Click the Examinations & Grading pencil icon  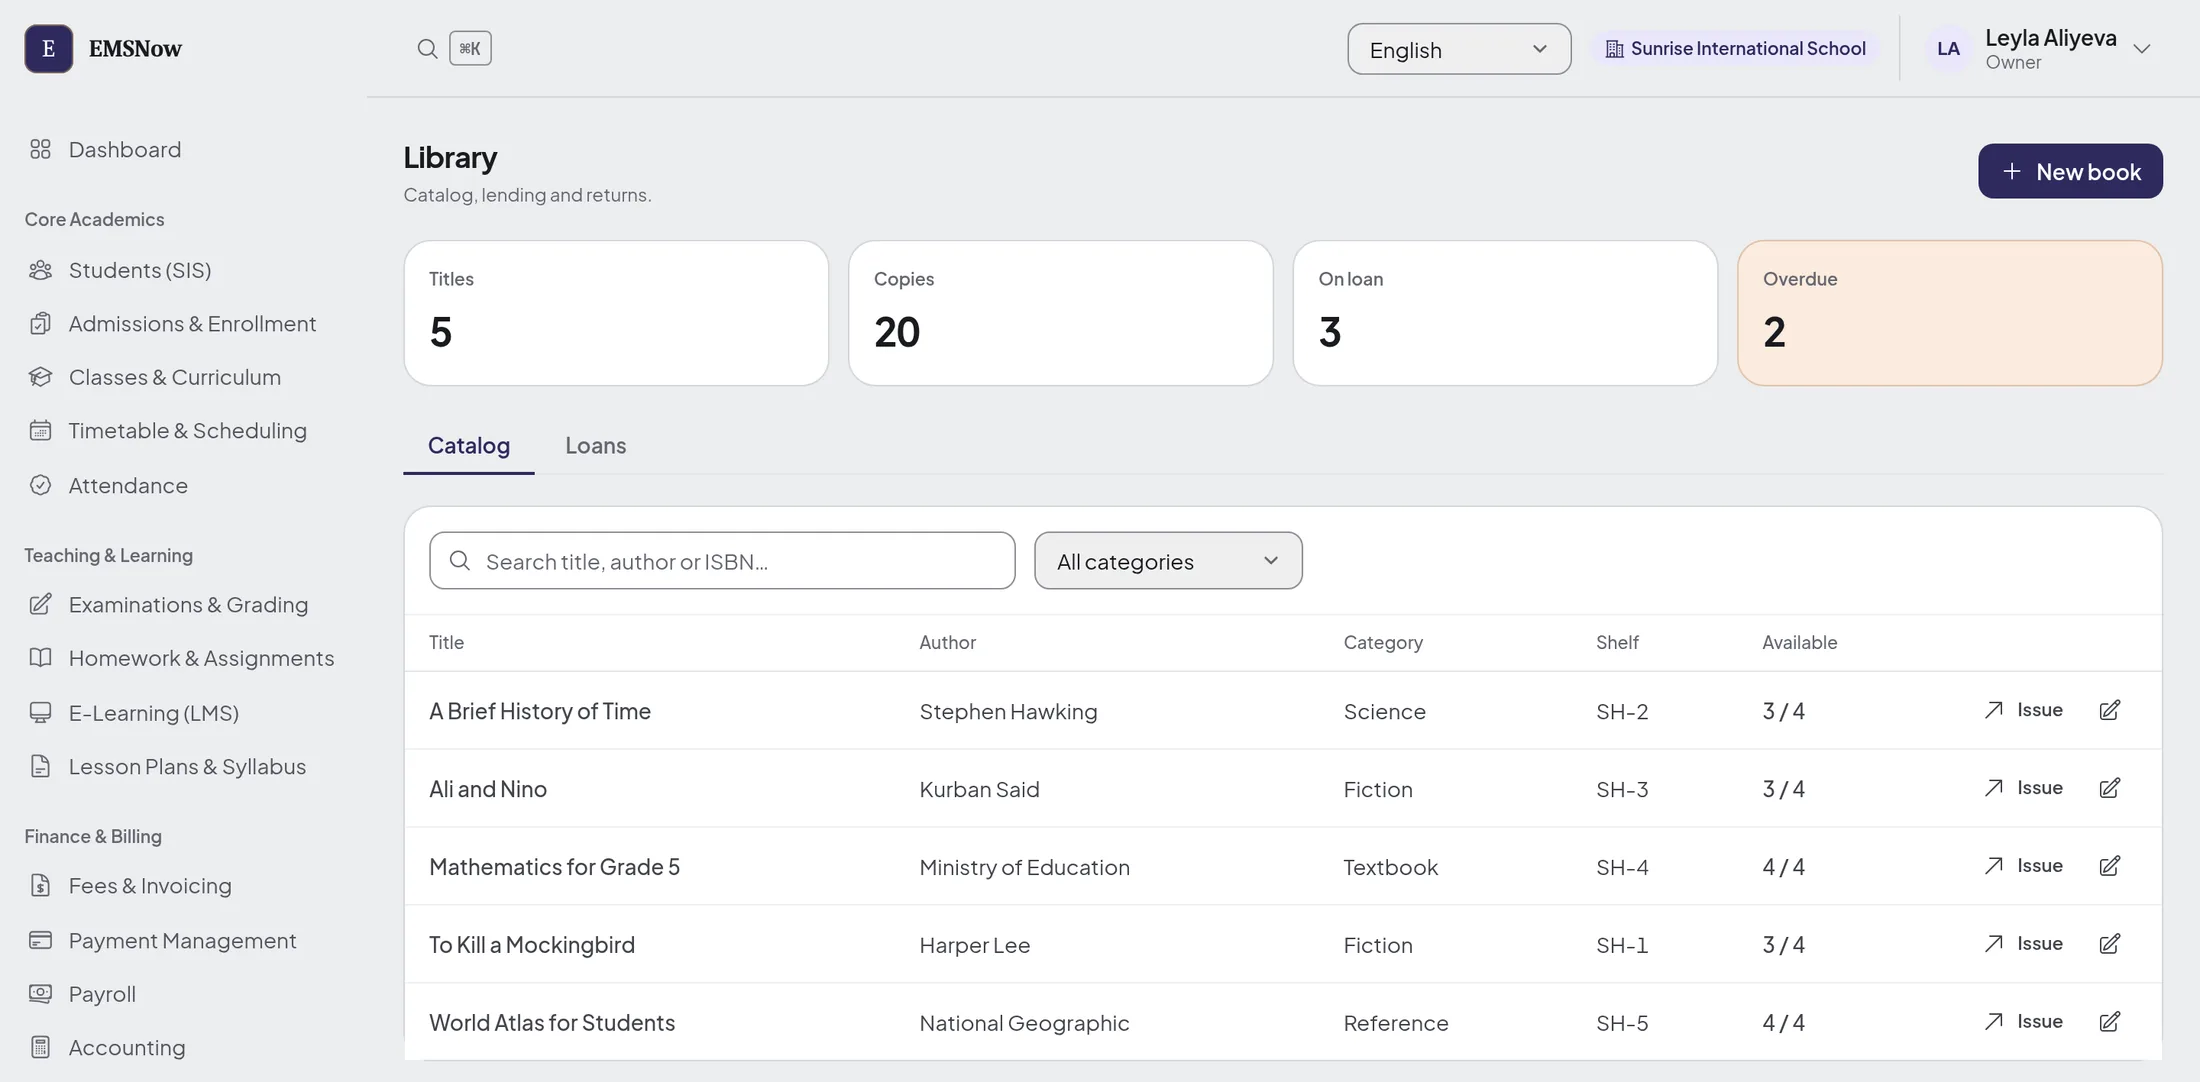40,604
